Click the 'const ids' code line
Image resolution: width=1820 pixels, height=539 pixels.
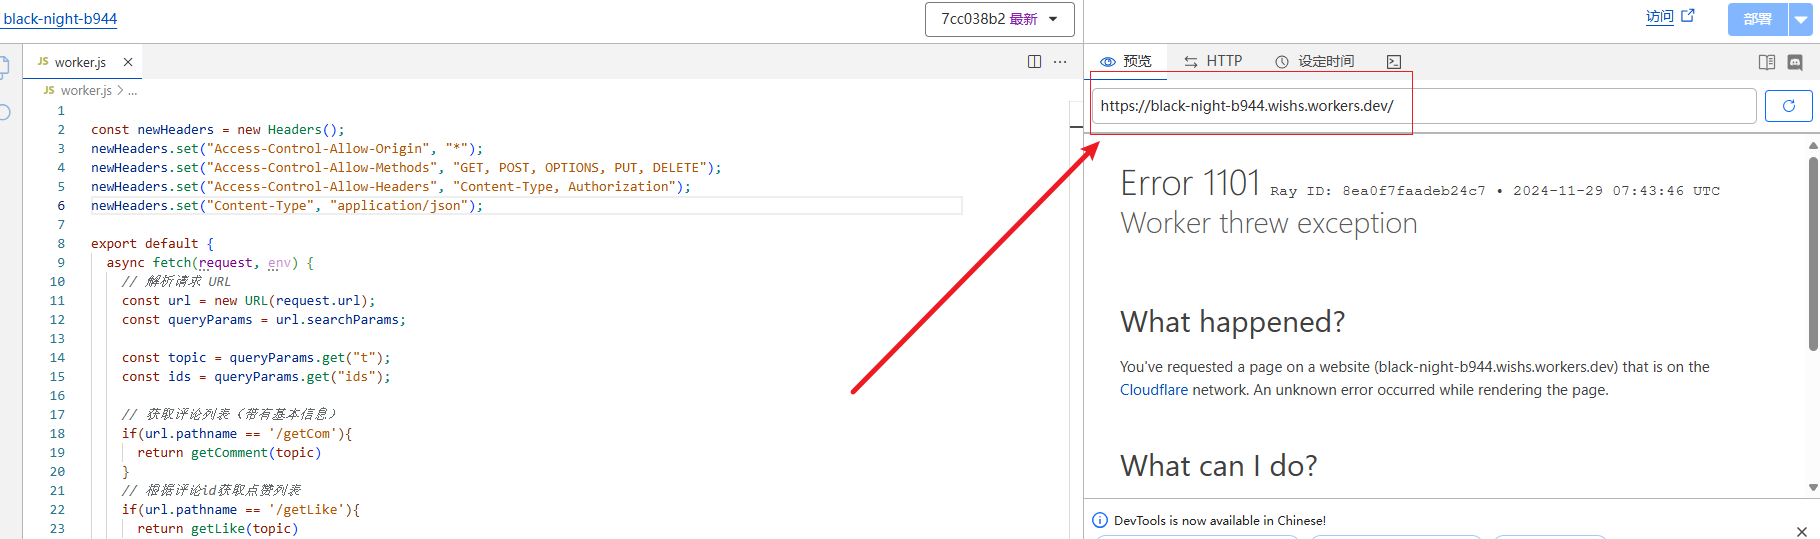coord(256,377)
